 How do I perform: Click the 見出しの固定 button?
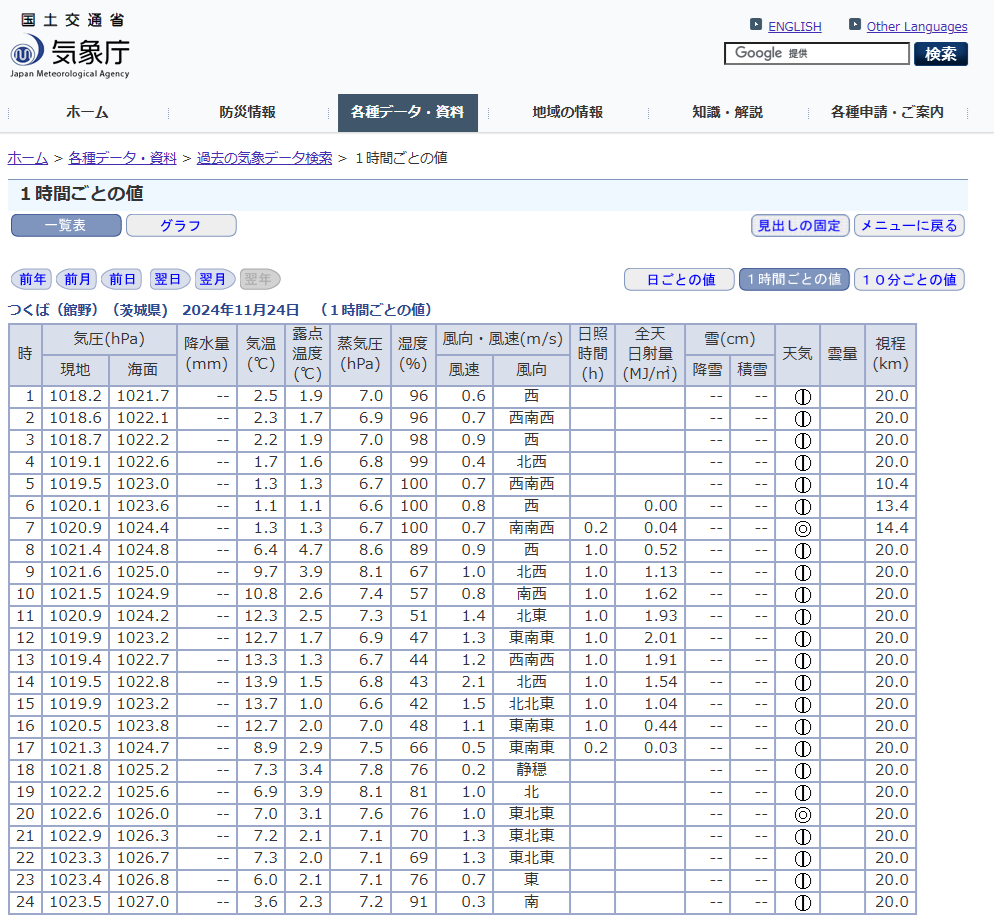[x=800, y=225]
